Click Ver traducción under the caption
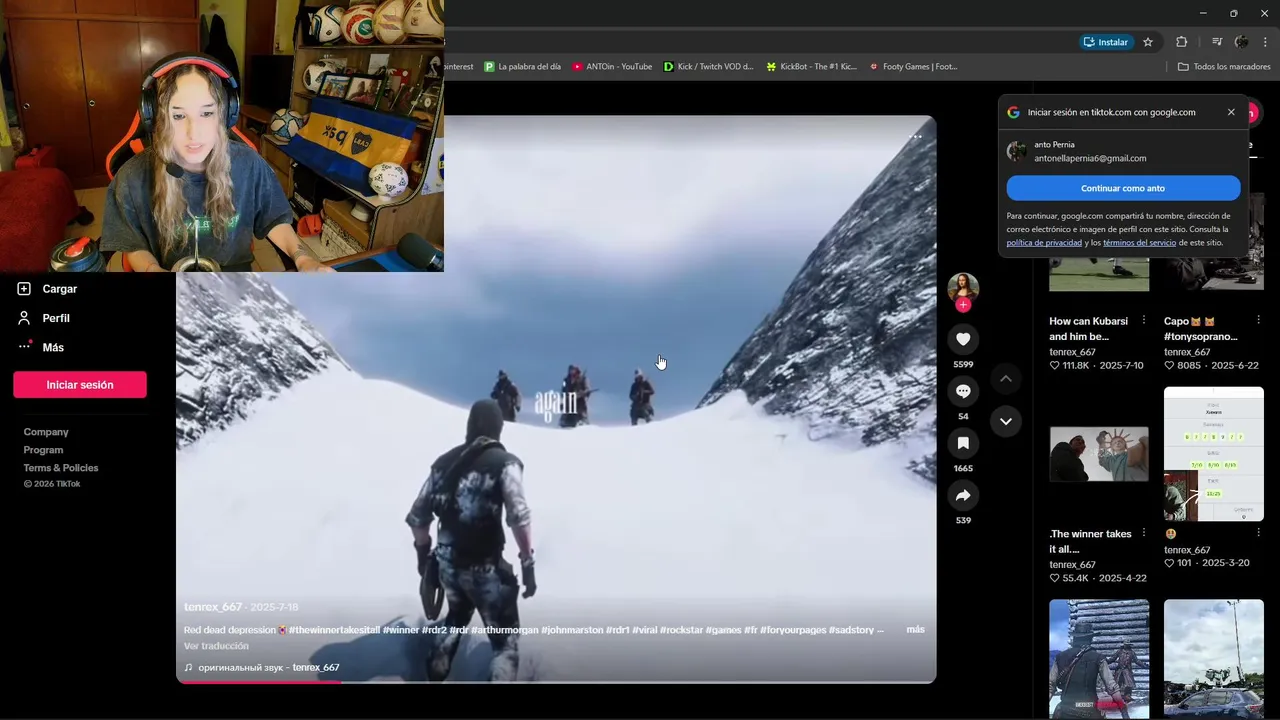This screenshot has width=1280, height=720. (x=216, y=646)
